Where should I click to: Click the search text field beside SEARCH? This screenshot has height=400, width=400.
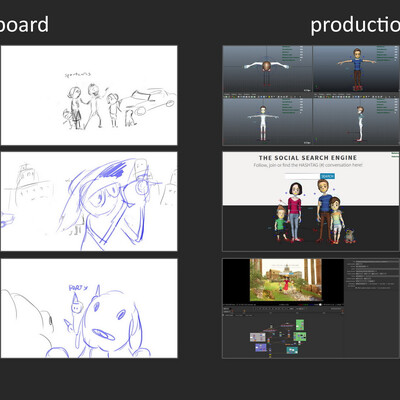click(302, 176)
